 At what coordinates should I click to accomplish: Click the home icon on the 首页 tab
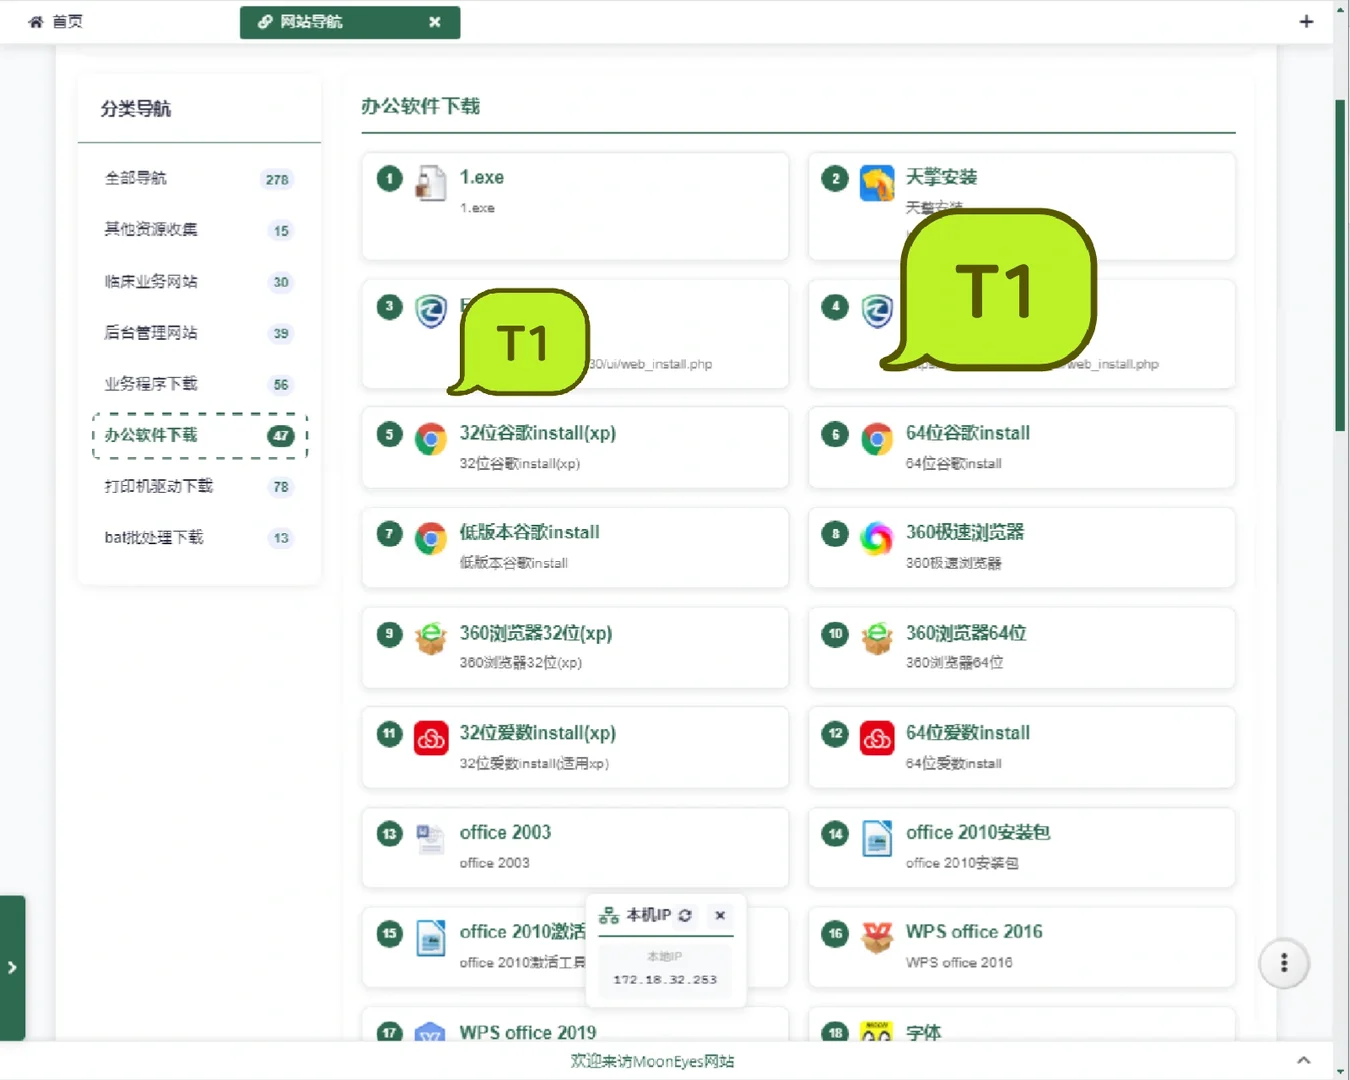36,21
